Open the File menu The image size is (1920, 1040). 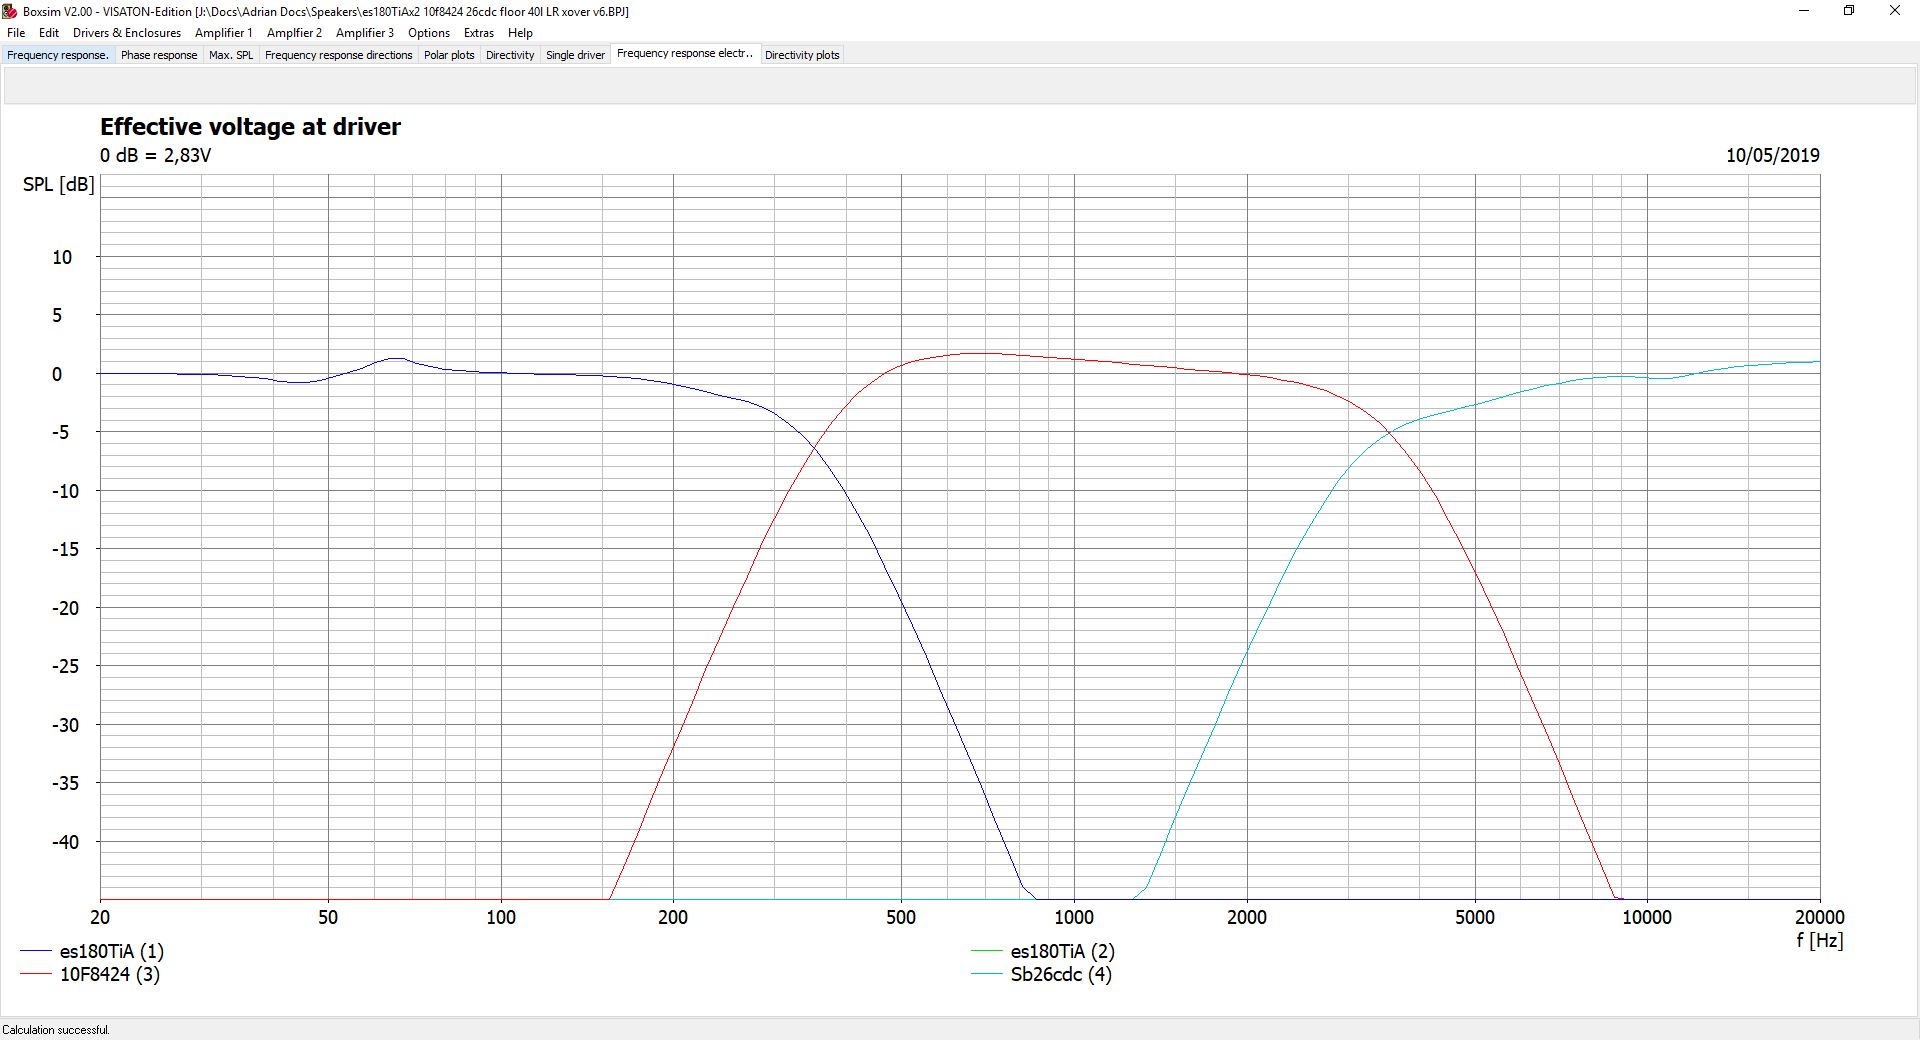[x=16, y=33]
